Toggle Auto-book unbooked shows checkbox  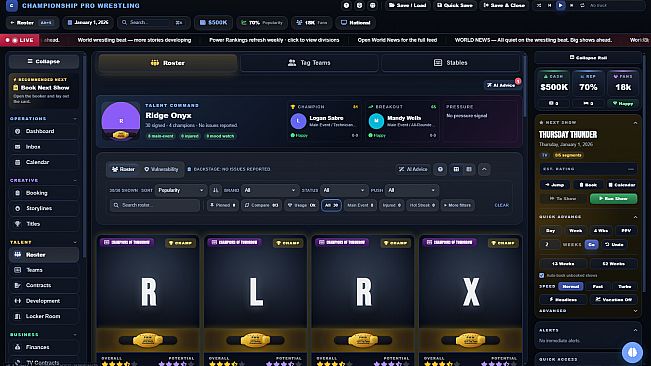tap(542, 276)
